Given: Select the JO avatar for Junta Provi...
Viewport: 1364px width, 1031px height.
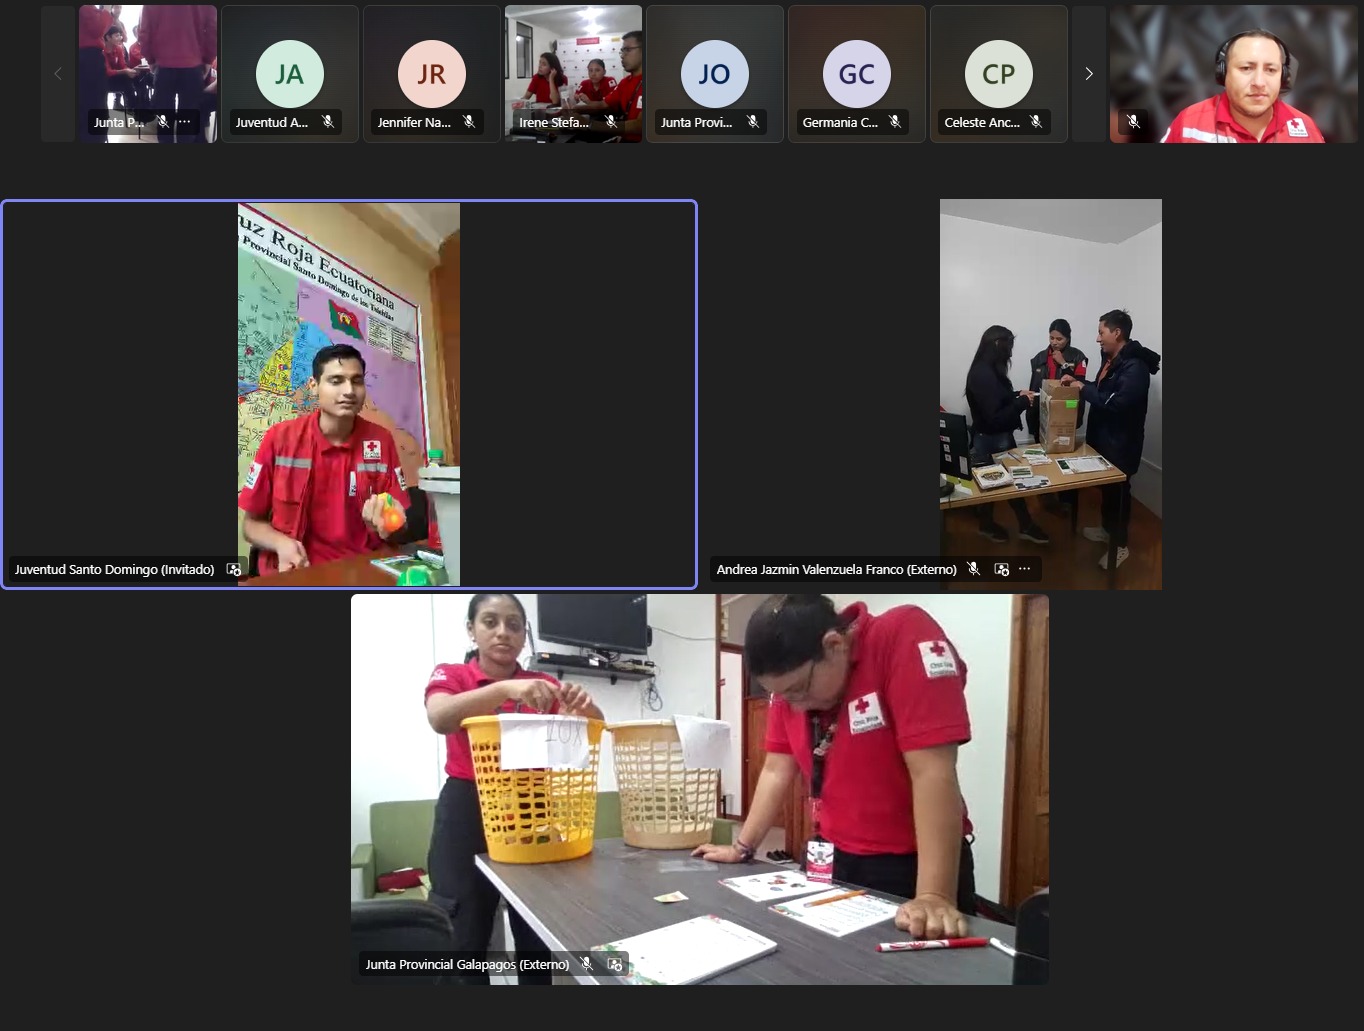Looking at the screenshot, I should 714,74.
